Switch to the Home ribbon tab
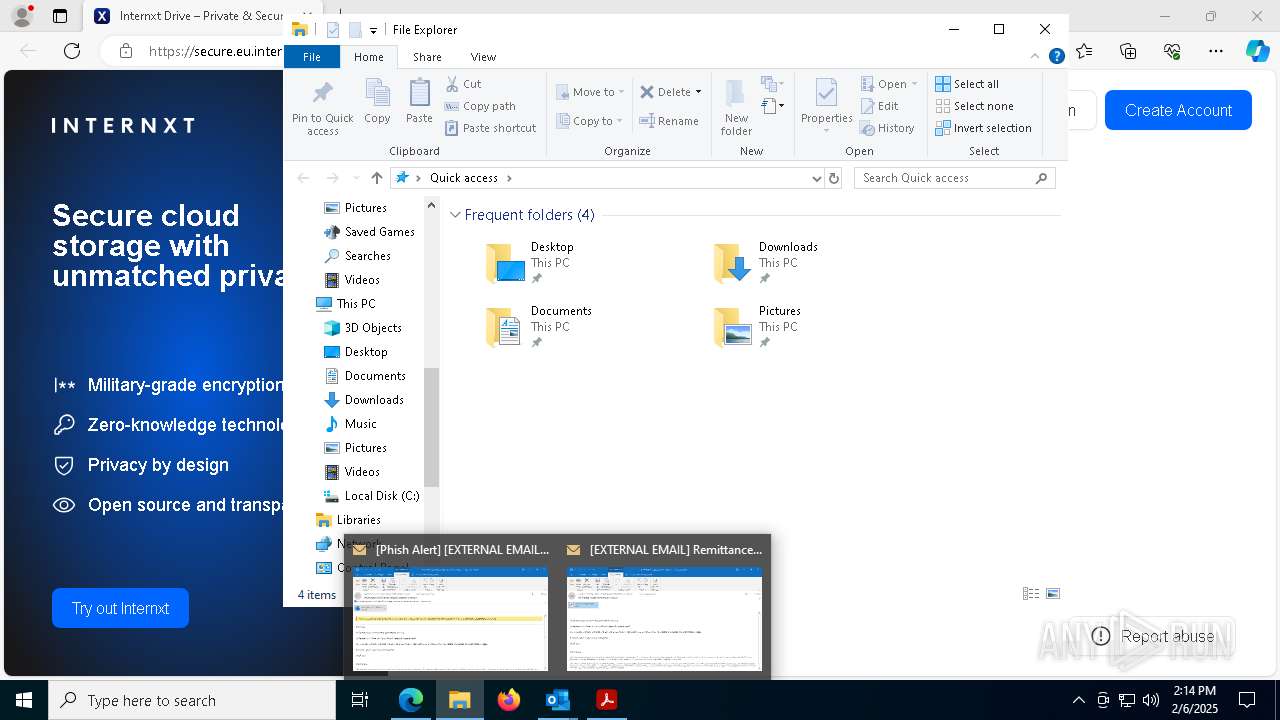The image size is (1280, 720). [x=369, y=57]
